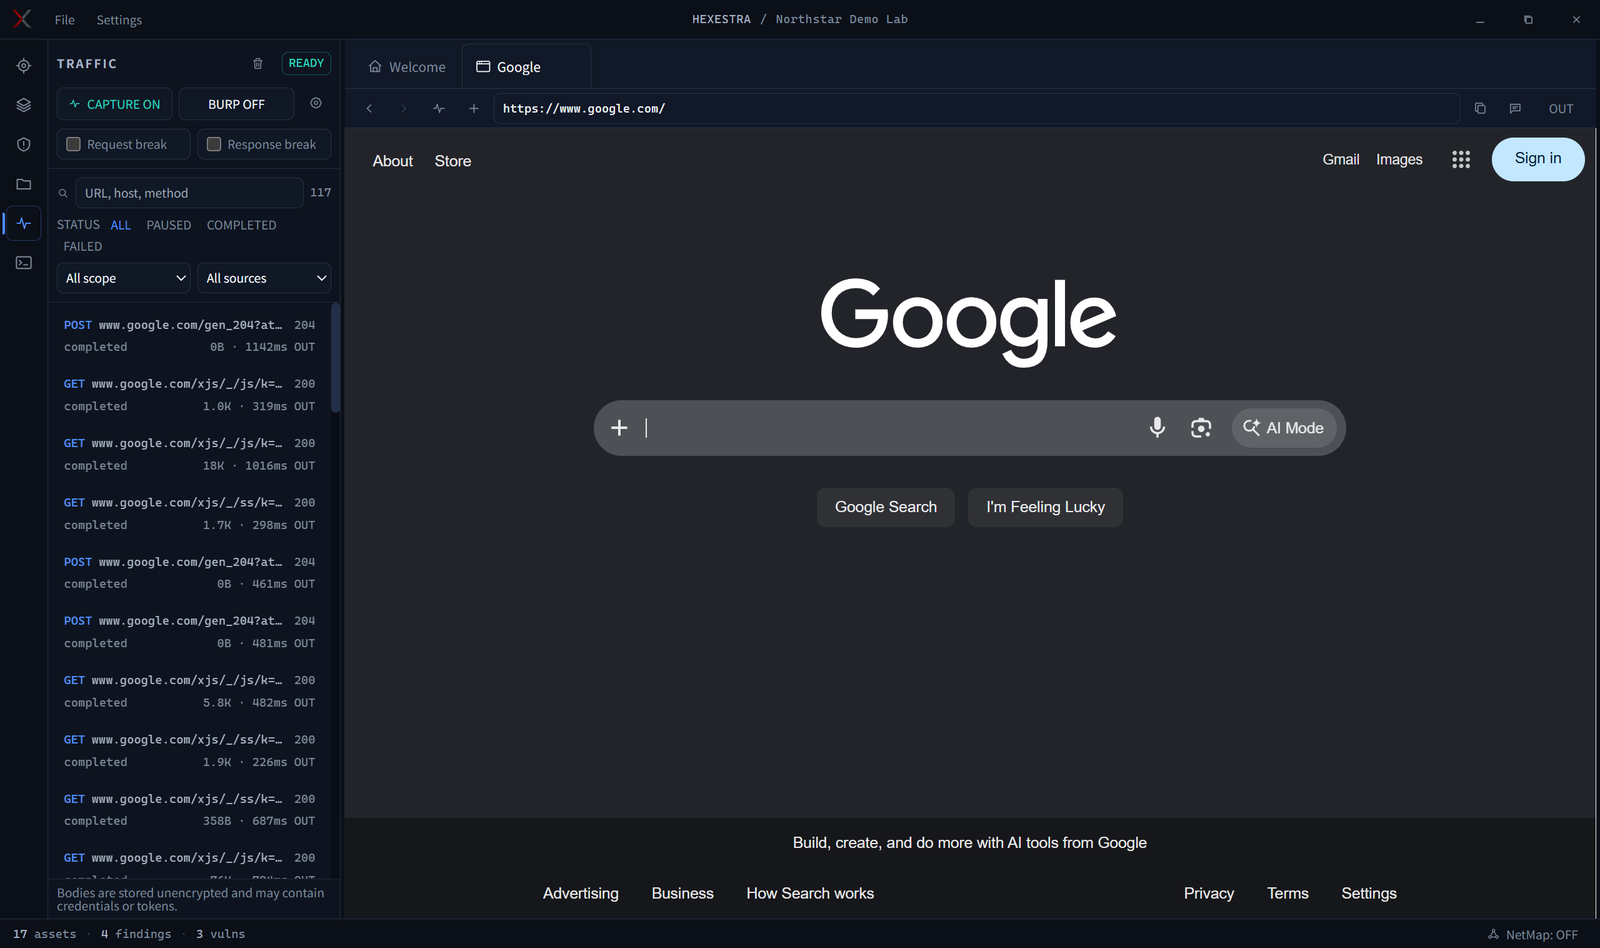
Task: Open the Google Store link
Action: pos(453,161)
